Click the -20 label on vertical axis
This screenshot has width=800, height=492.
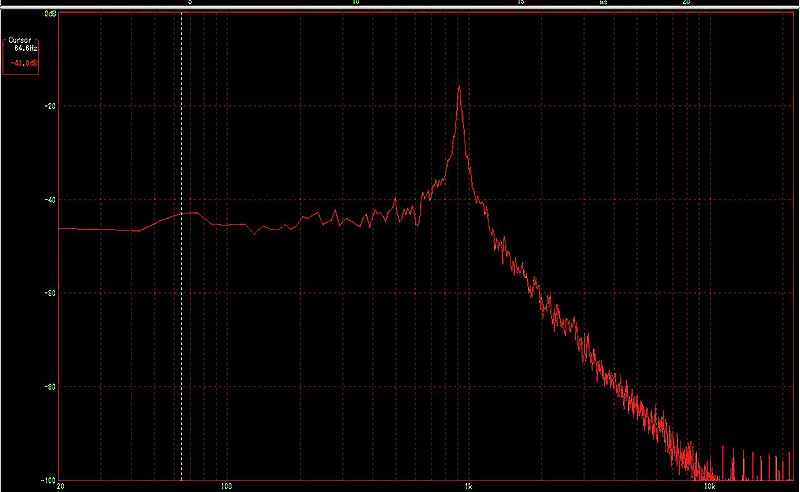pos(50,106)
